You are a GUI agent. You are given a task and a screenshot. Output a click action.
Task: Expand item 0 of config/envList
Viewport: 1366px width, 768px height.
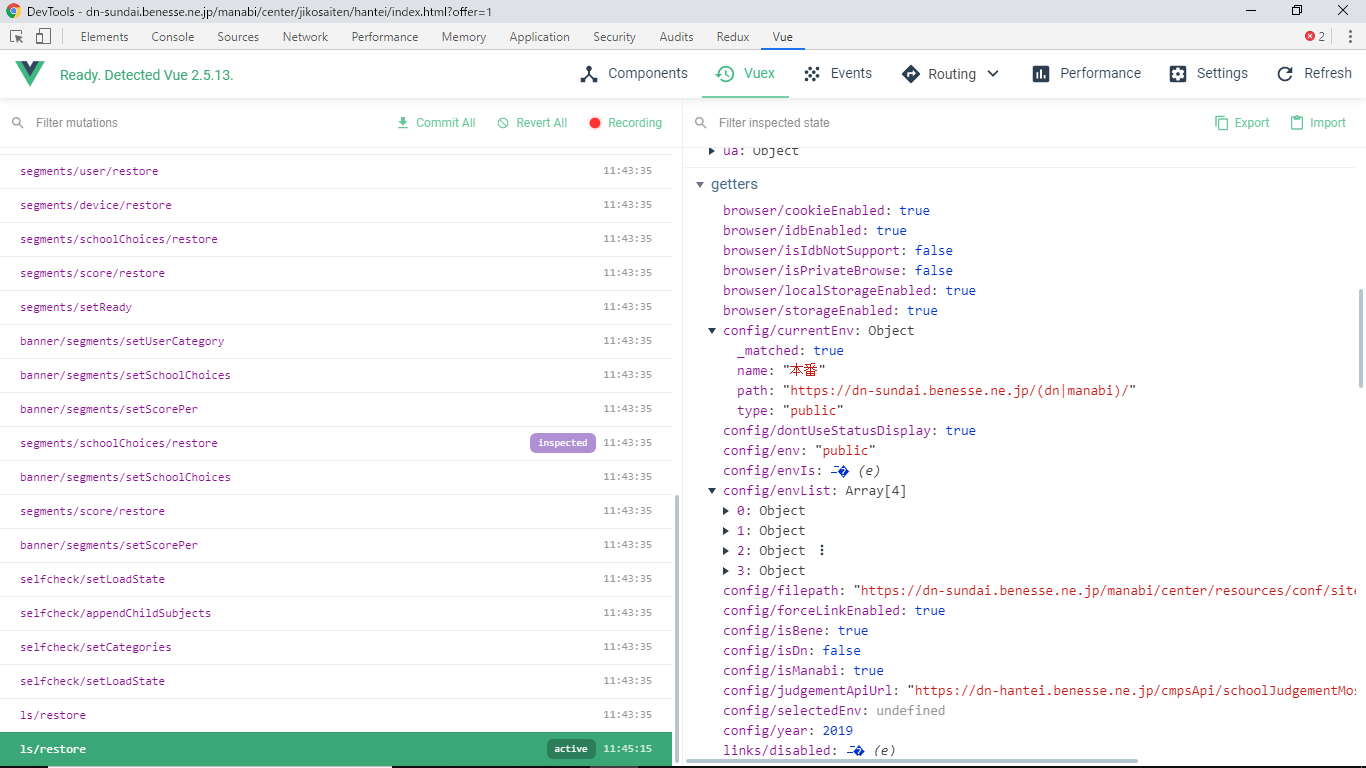coord(727,511)
